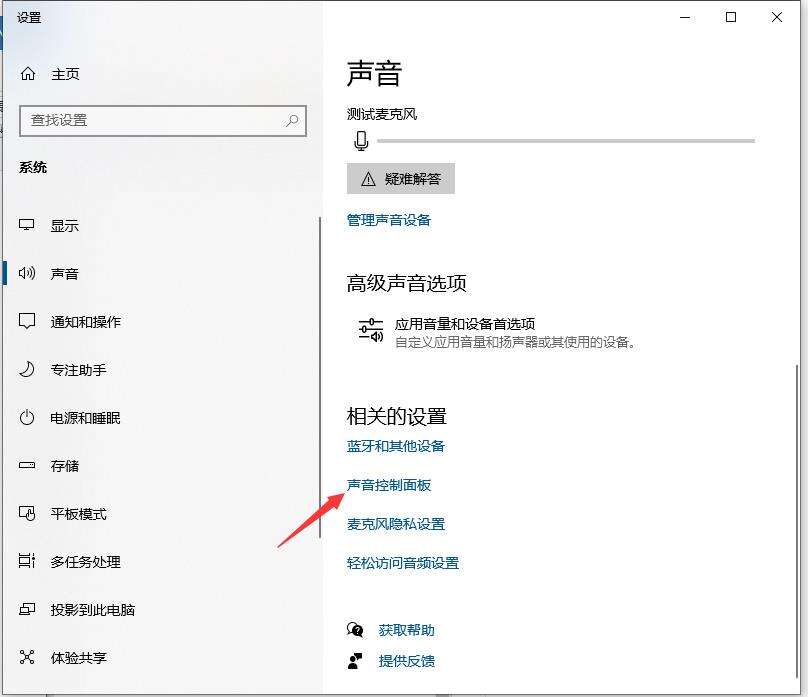Click the 查找设置 search field
The image size is (808, 697).
163,121
